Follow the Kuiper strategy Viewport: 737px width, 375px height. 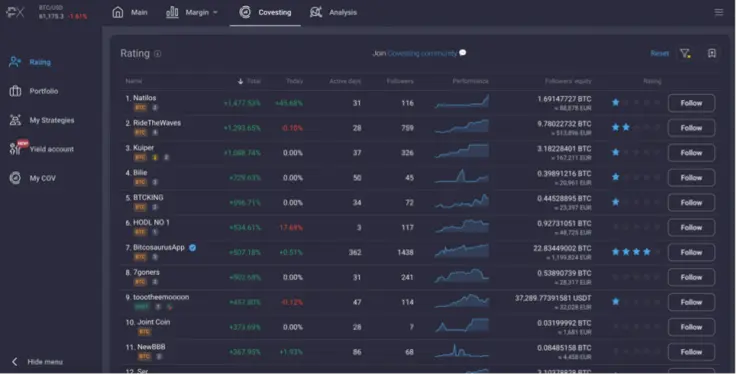691,153
